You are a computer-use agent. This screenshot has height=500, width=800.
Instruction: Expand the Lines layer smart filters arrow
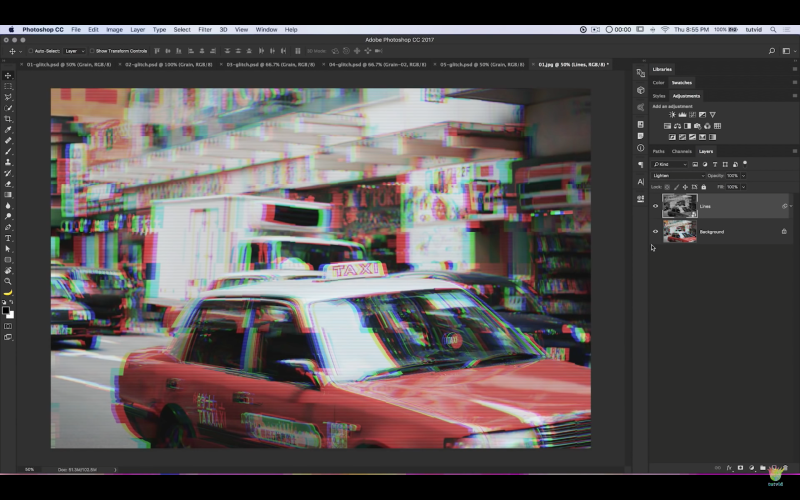point(791,206)
